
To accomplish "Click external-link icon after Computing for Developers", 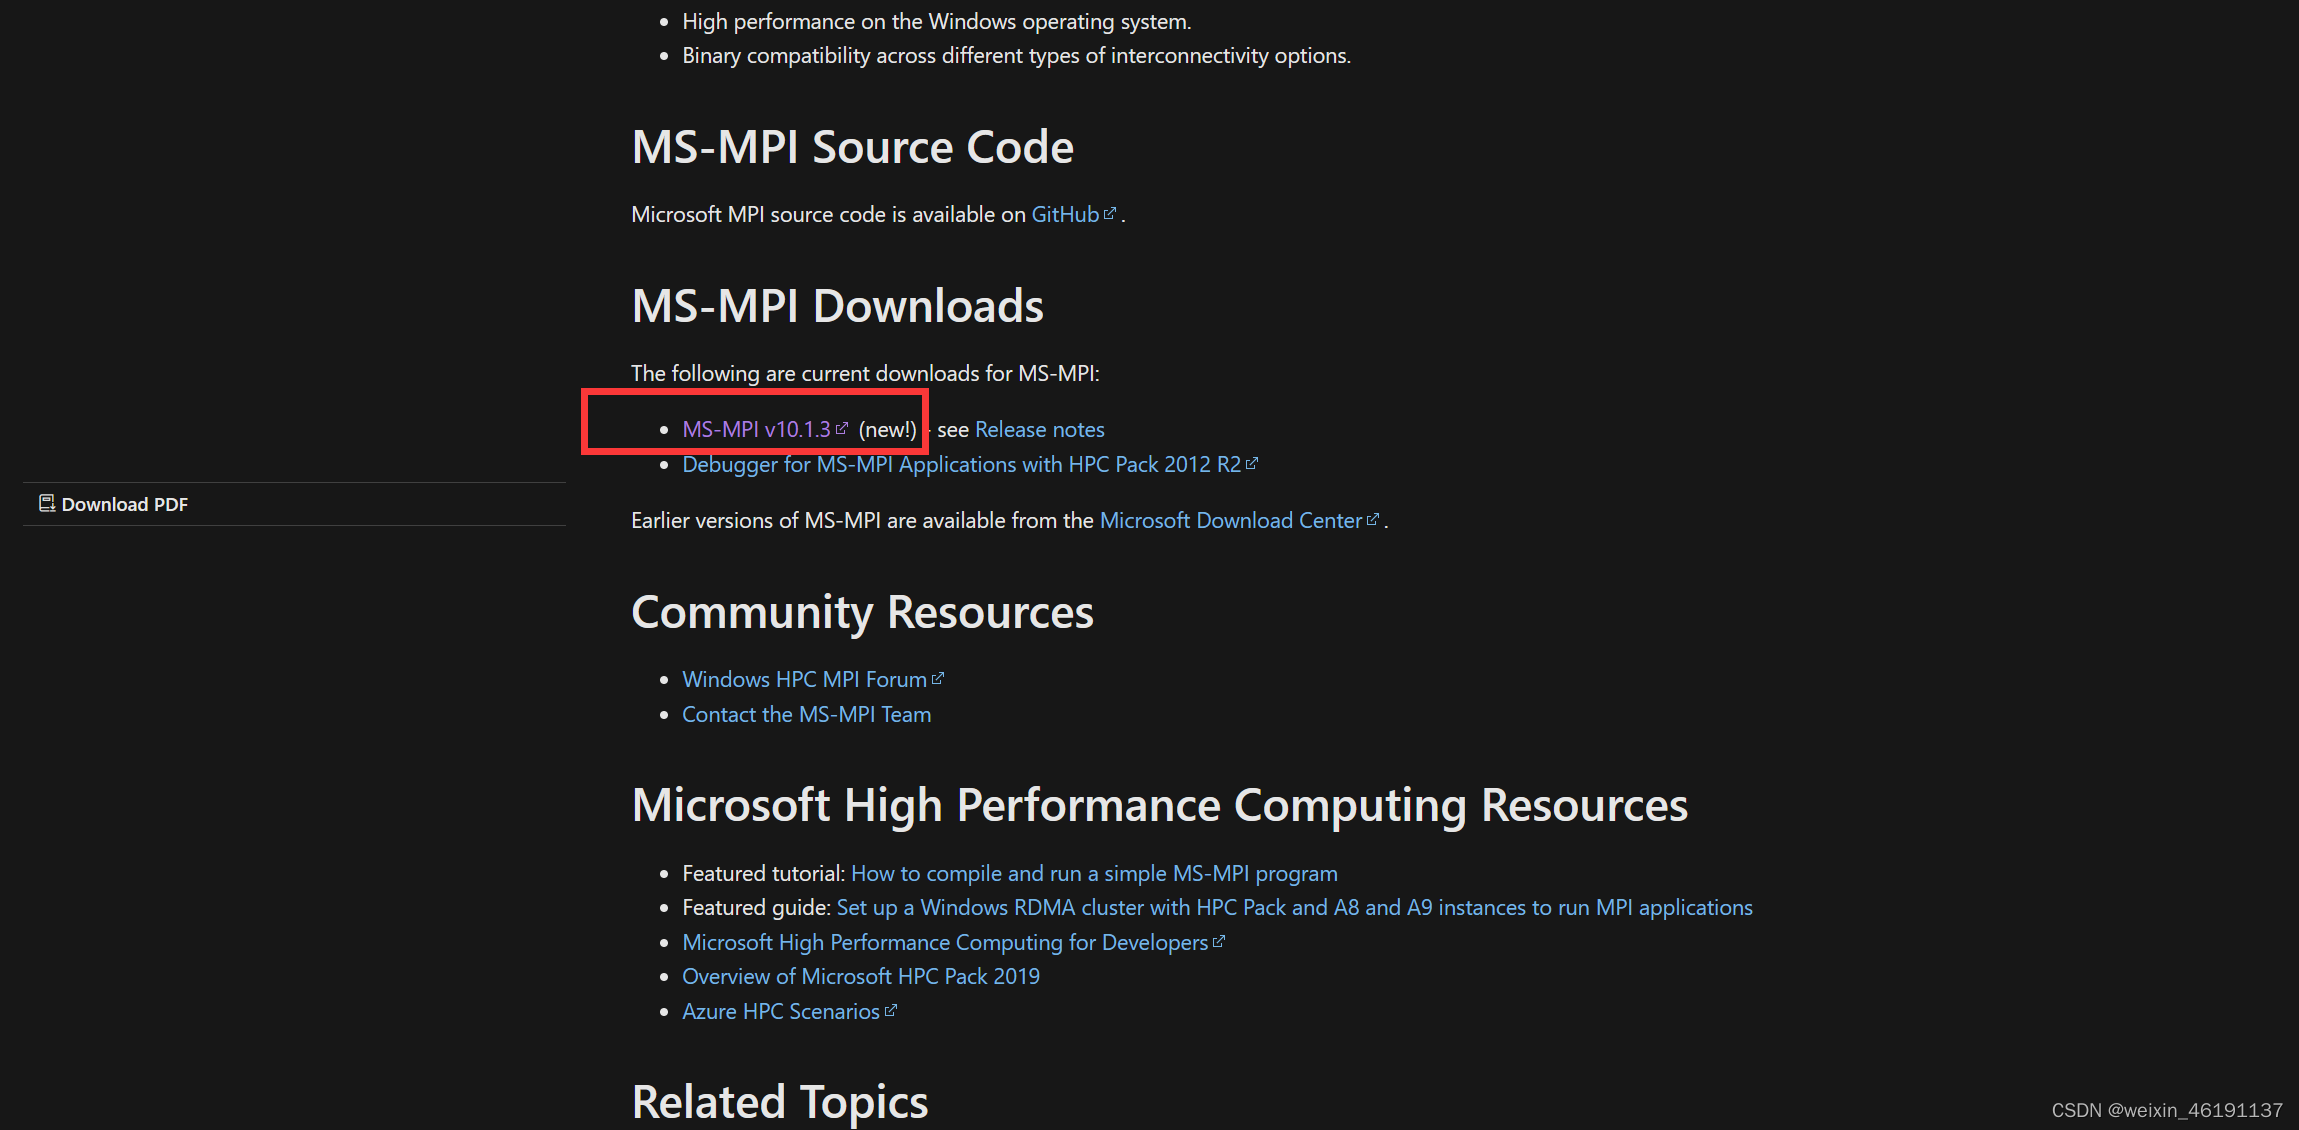I will pyautogui.click(x=1219, y=941).
